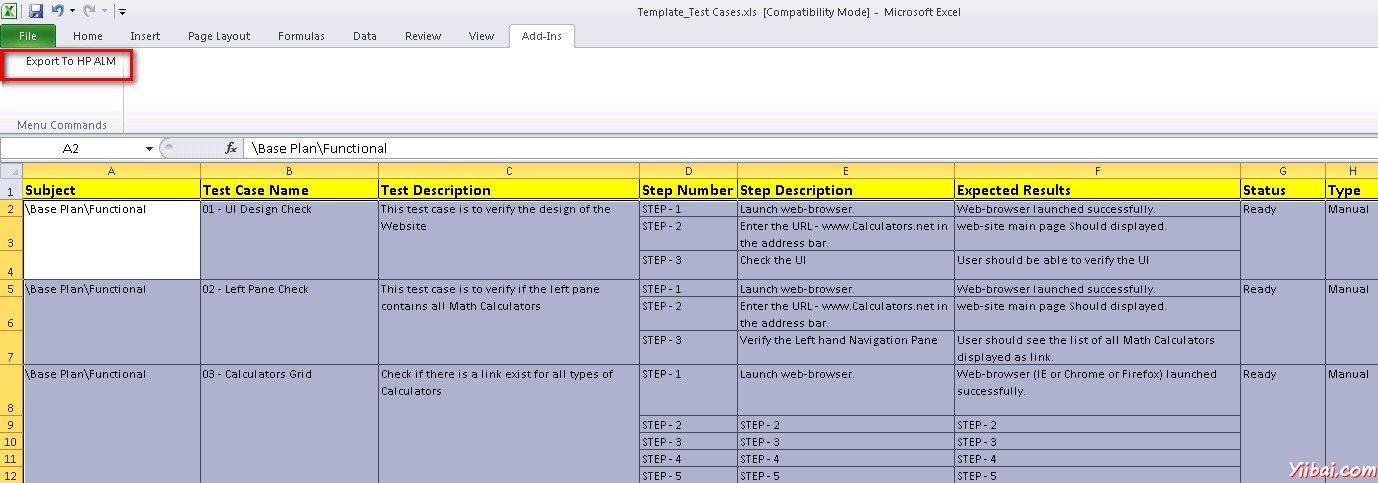The height and width of the screenshot is (483, 1378).
Task: Select row 1 header
Action: tap(10, 190)
